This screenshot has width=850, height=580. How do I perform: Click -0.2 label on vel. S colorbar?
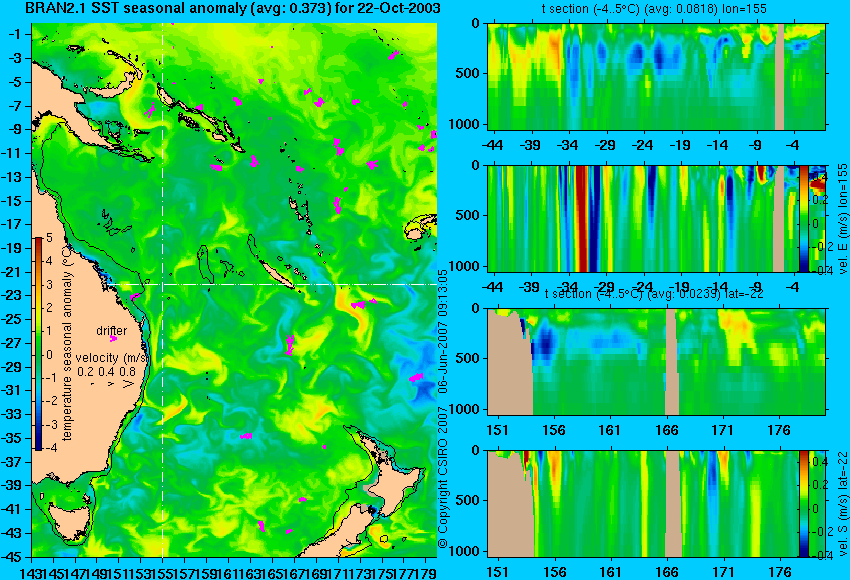pos(818,532)
